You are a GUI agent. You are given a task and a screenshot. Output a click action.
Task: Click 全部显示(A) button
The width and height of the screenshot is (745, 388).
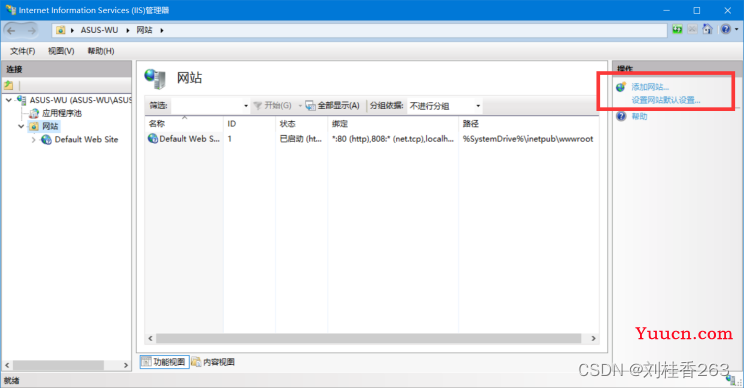coord(333,105)
